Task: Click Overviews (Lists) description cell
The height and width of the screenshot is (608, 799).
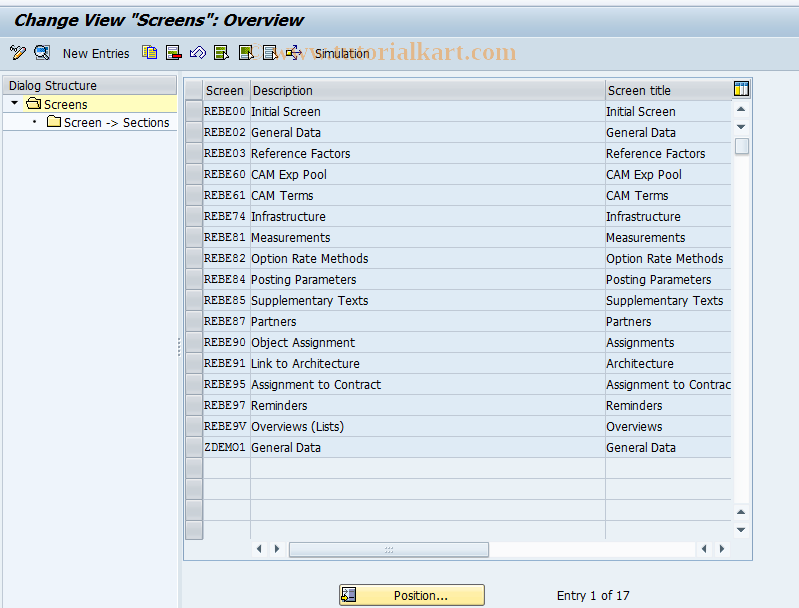Action: (x=428, y=427)
